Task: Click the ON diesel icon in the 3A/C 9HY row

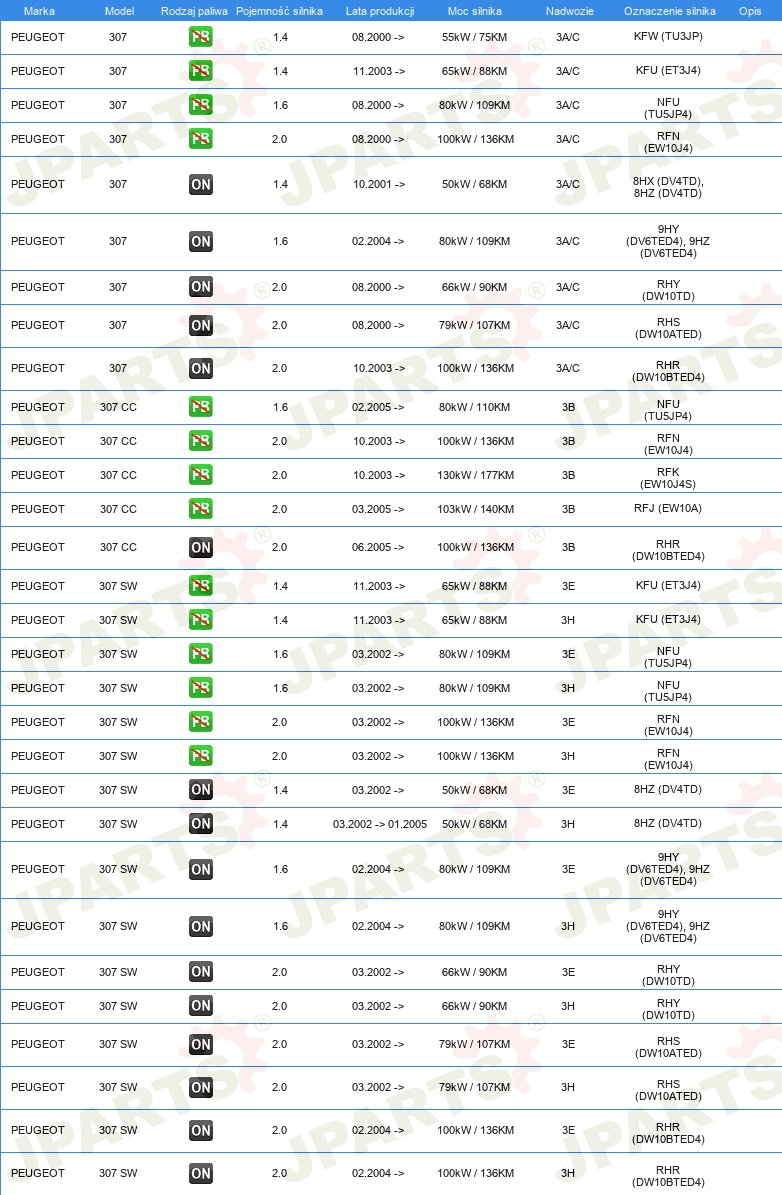Action: pyautogui.click(x=200, y=242)
